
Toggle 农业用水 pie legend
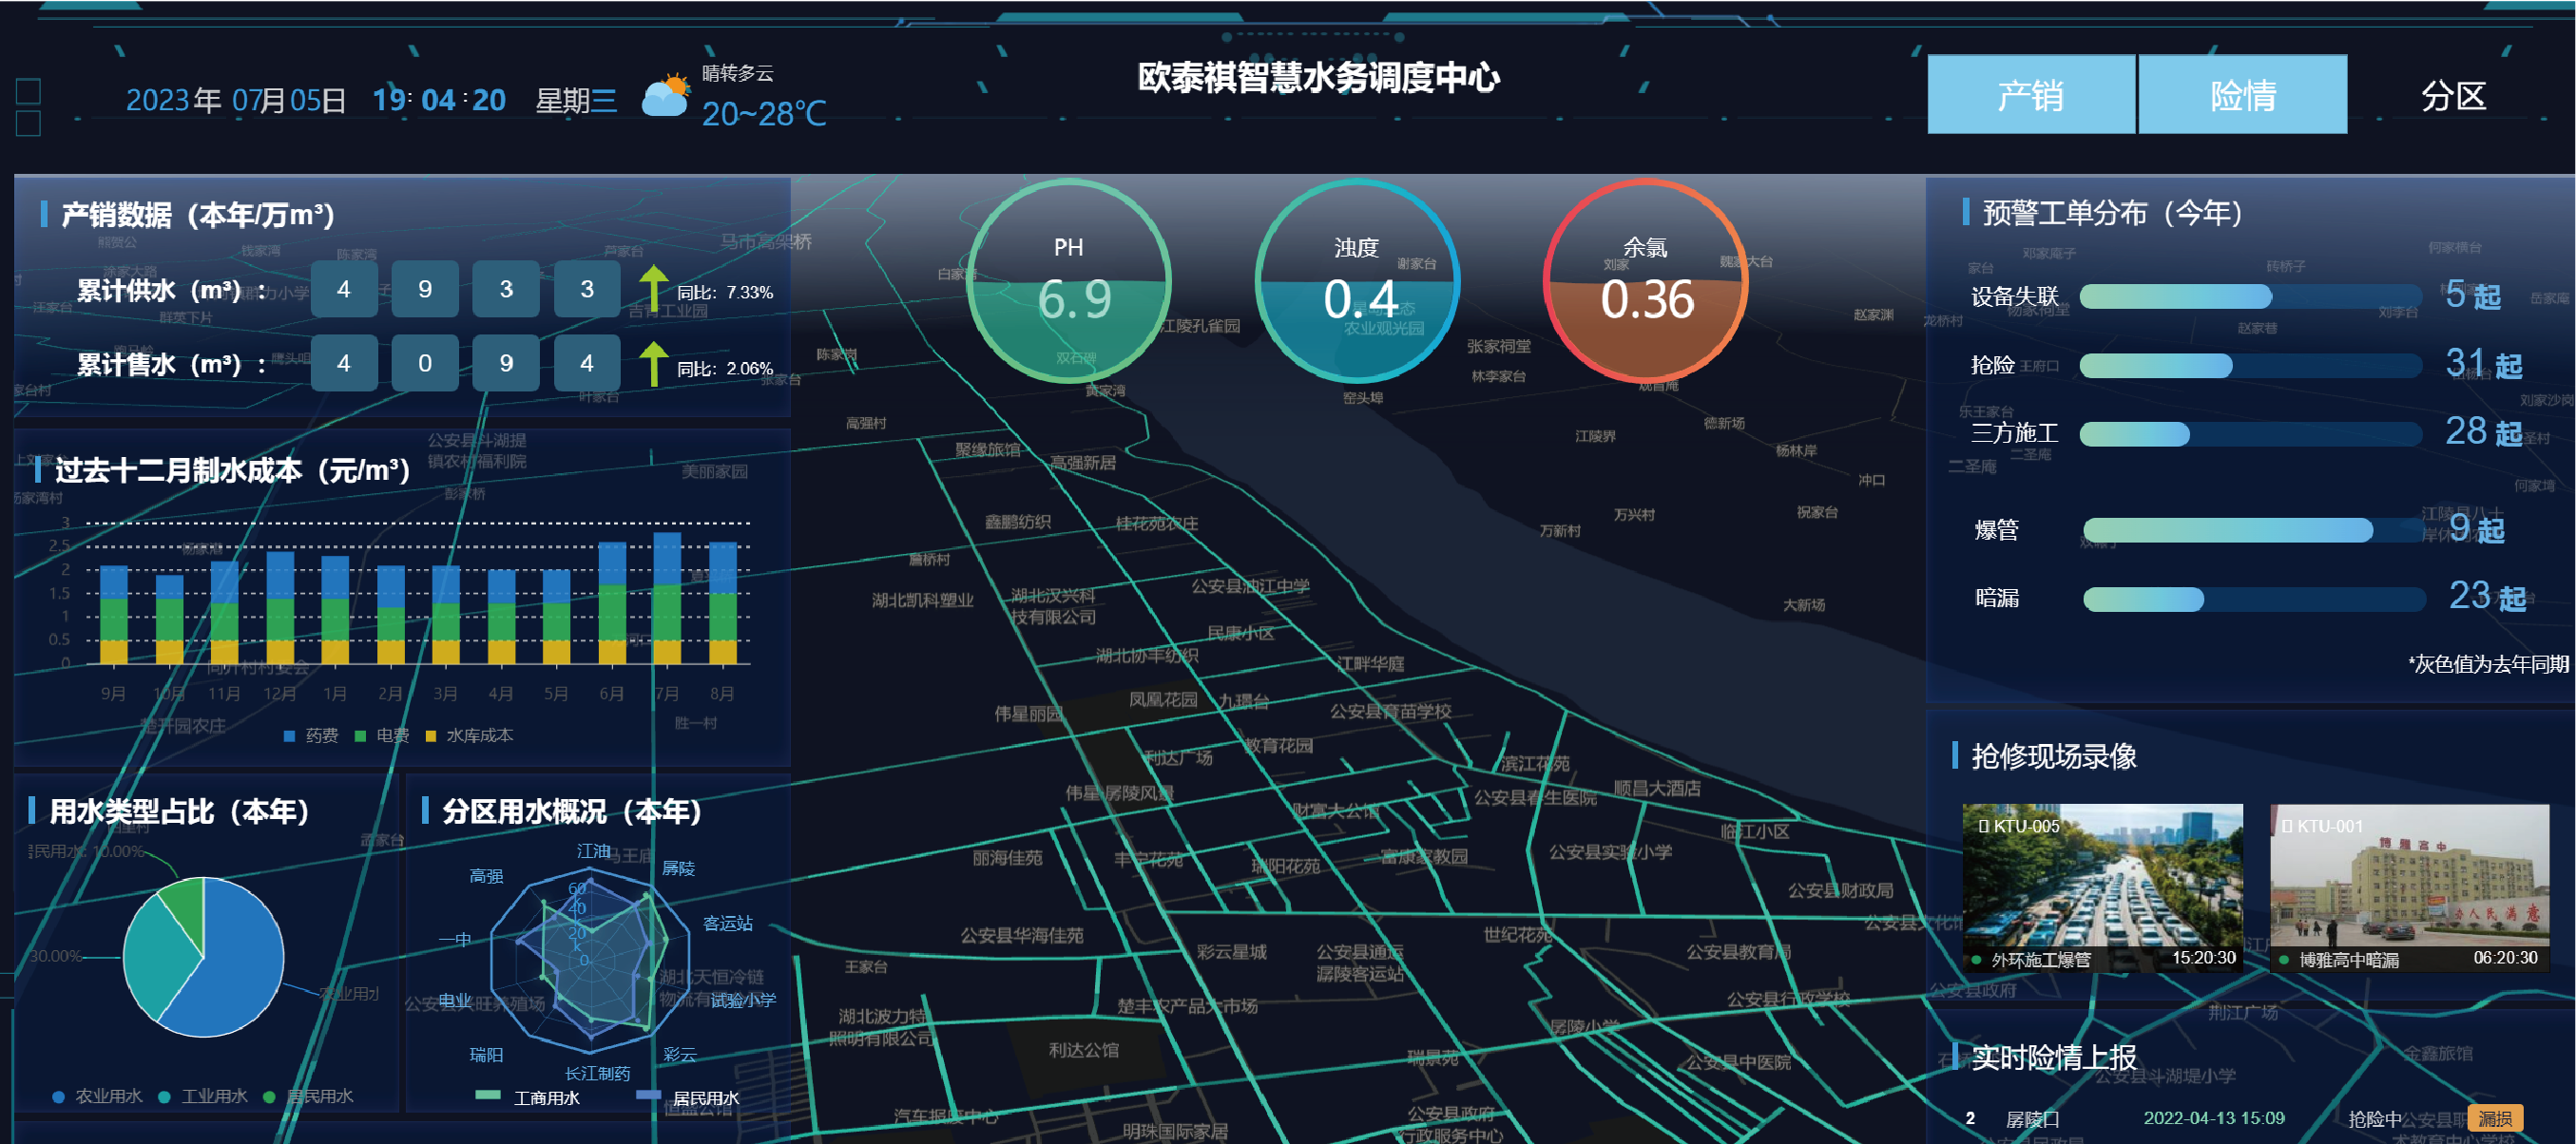coord(98,1096)
